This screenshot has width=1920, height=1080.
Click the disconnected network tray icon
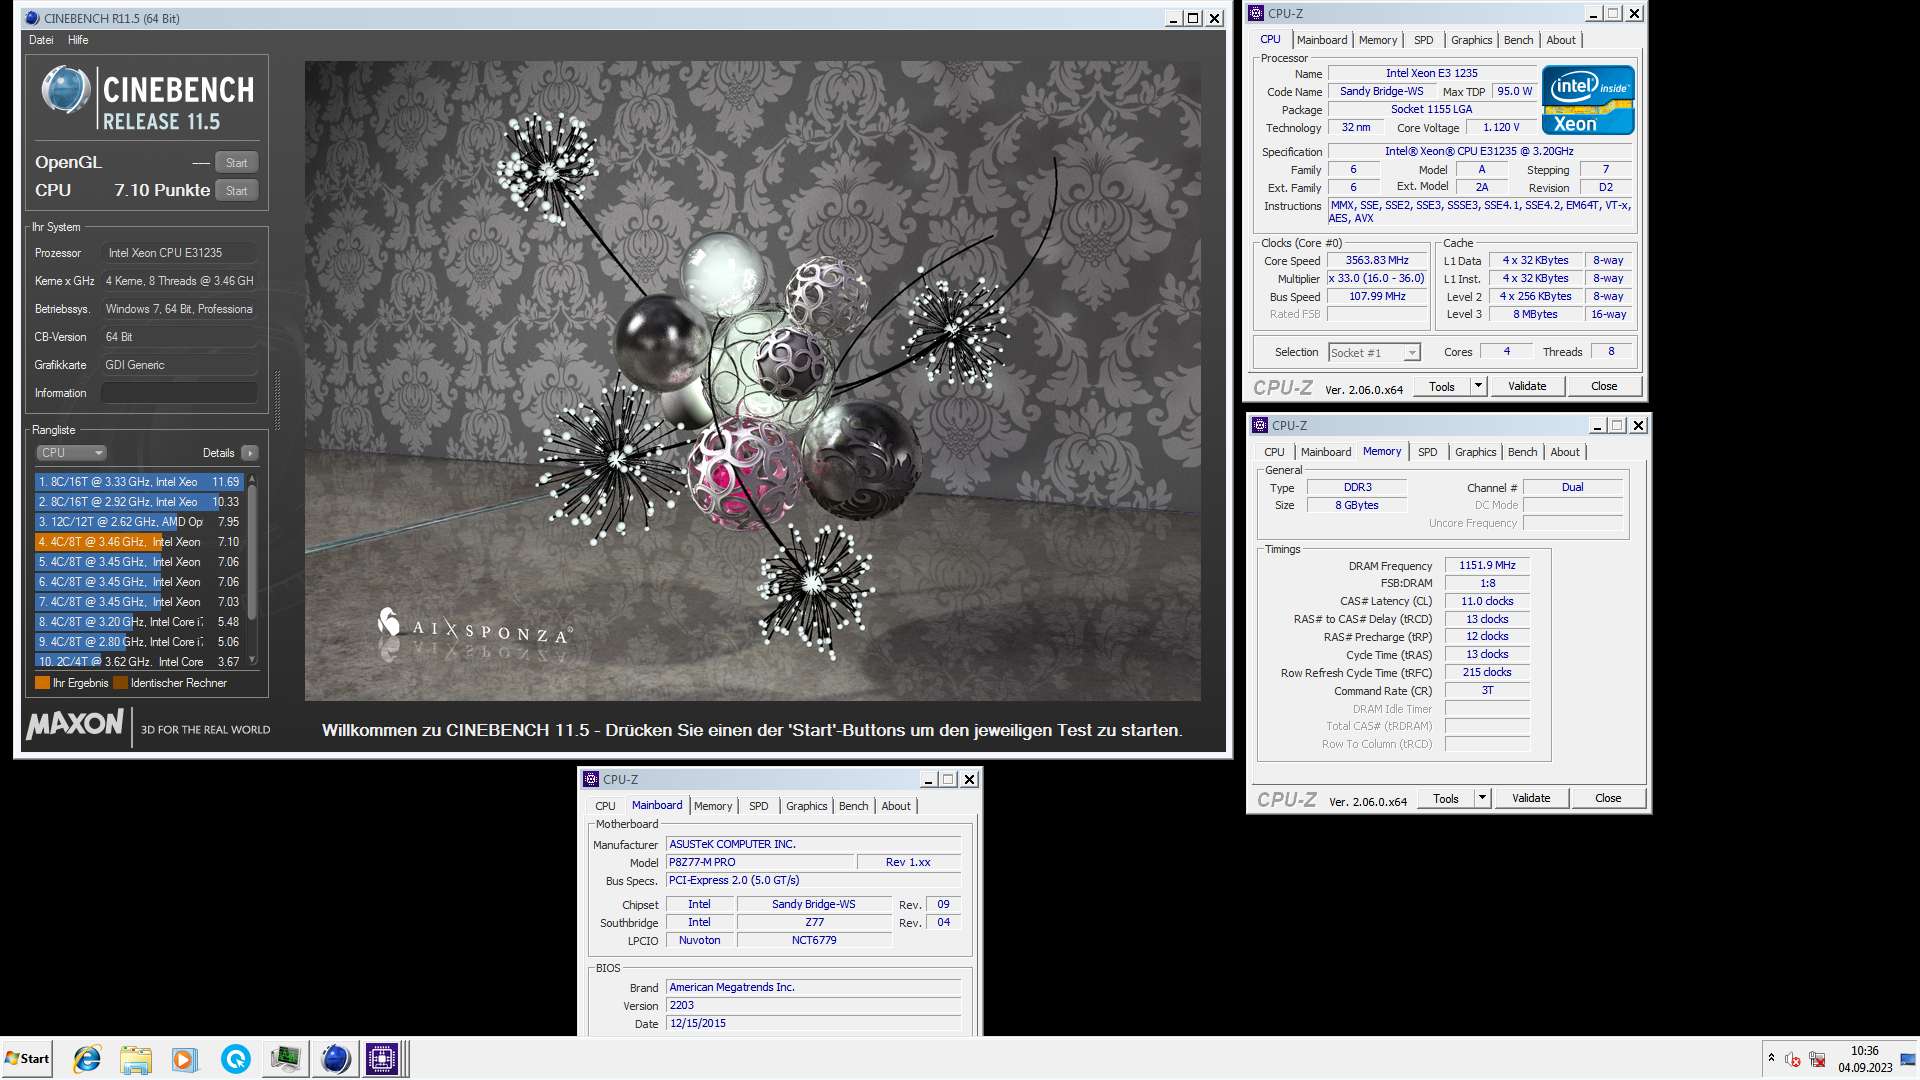(x=1817, y=1059)
